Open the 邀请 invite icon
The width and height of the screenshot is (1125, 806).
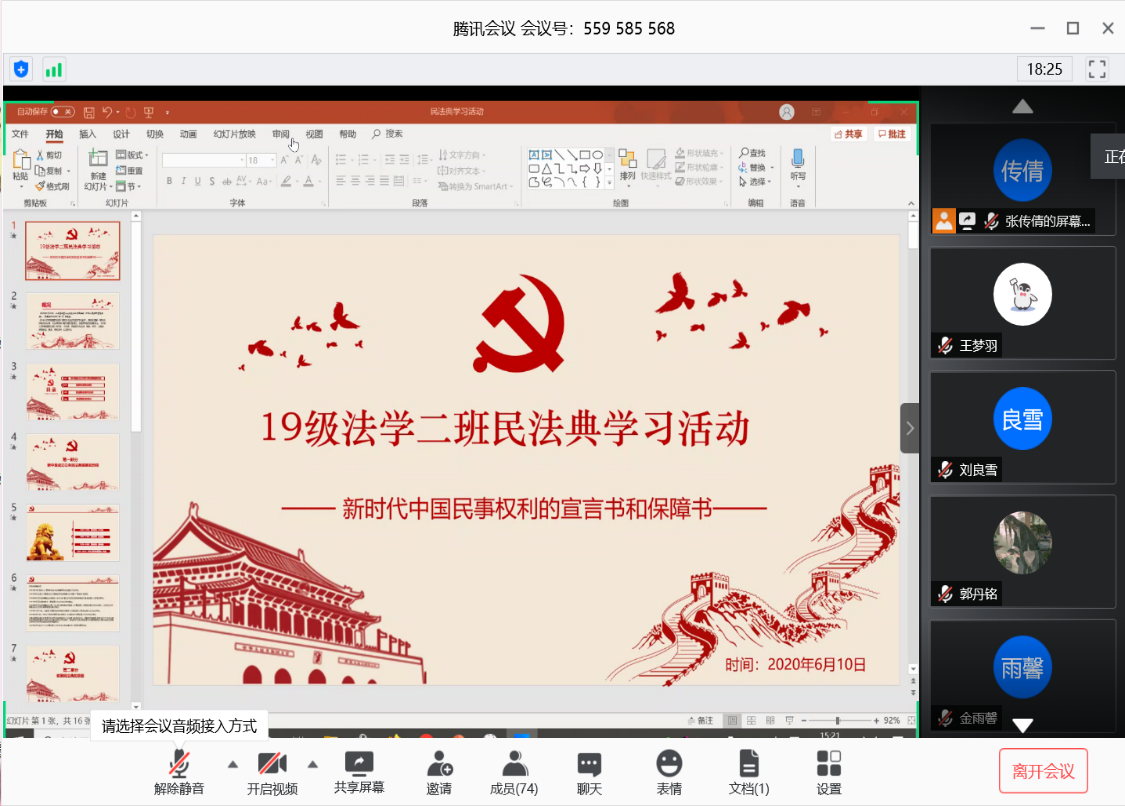[439, 772]
